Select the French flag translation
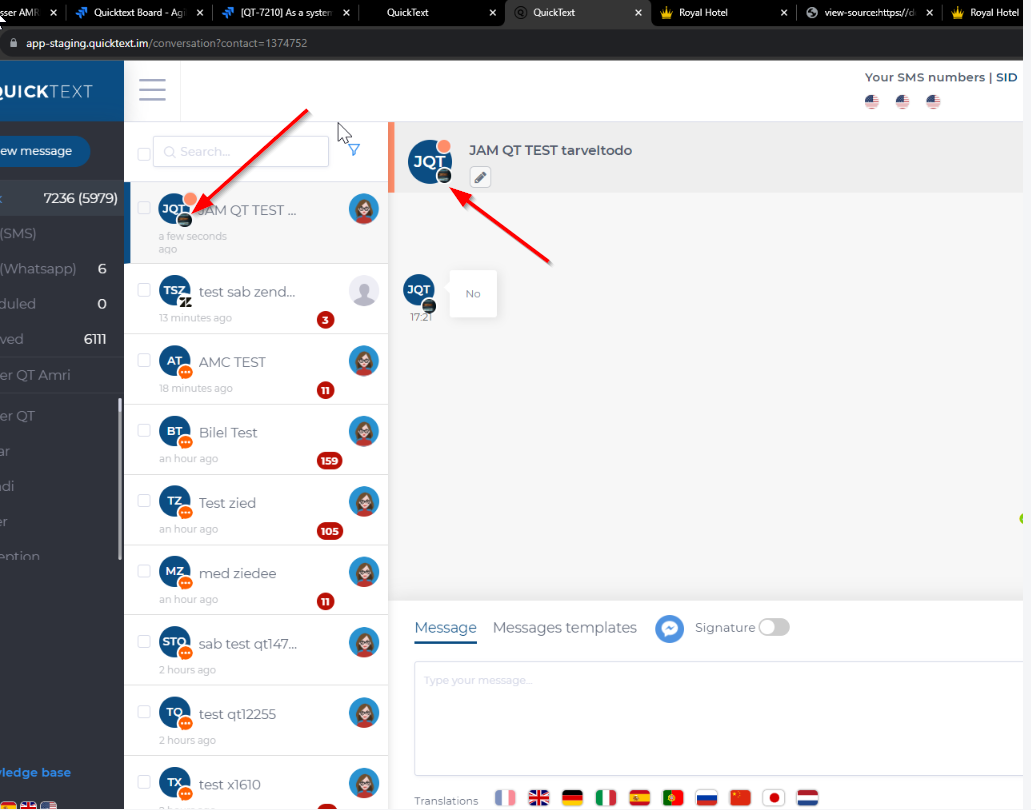Screen dimensions: 1036x810 pyautogui.click(x=505, y=798)
